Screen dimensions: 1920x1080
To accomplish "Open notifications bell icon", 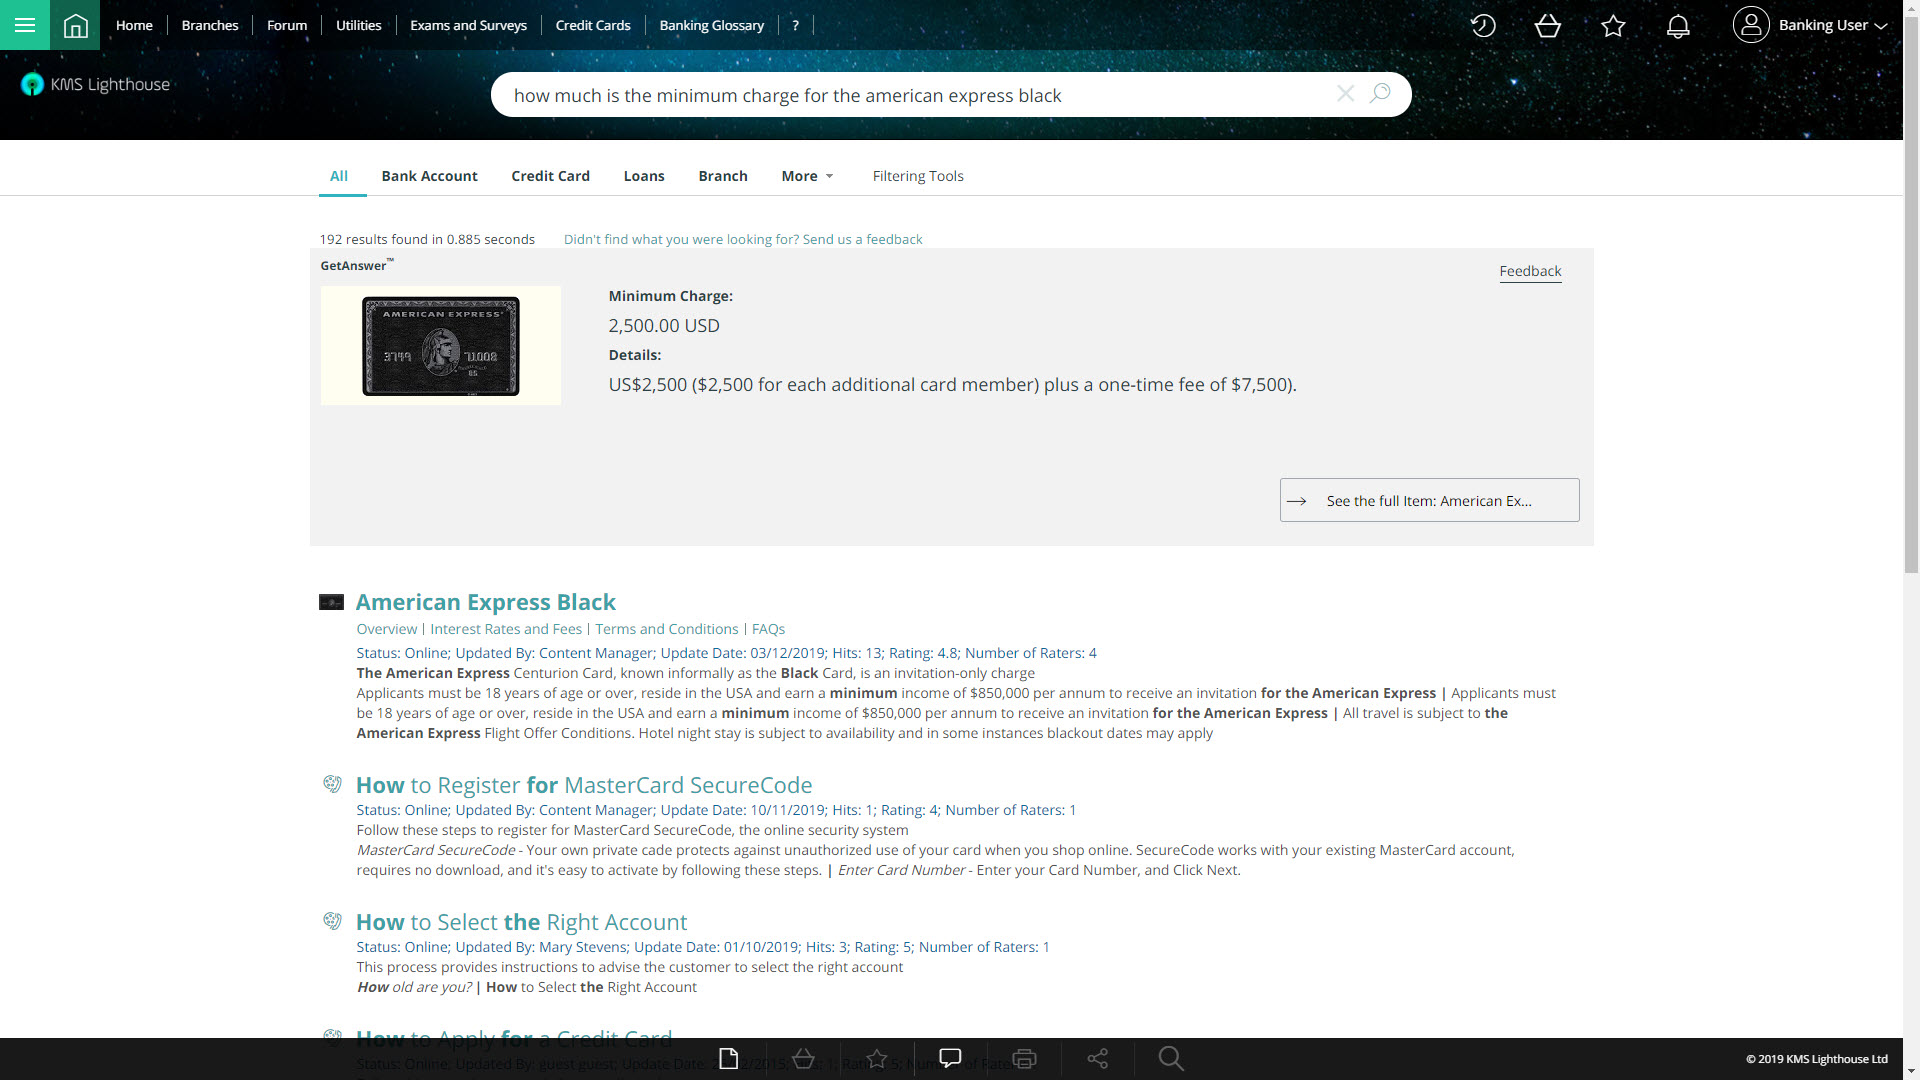I will (1678, 26).
